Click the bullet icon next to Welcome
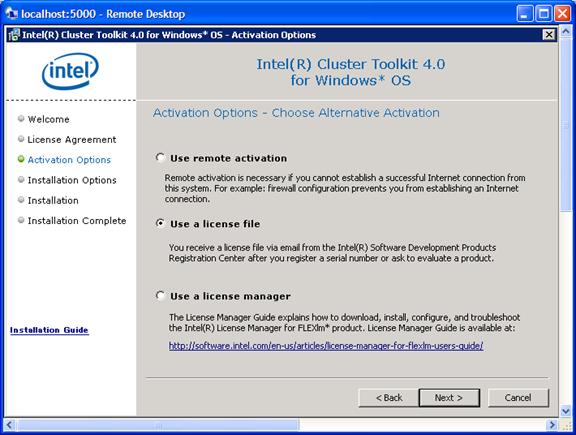Image resolution: width=576 pixels, height=435 pixels. point(21,118)
